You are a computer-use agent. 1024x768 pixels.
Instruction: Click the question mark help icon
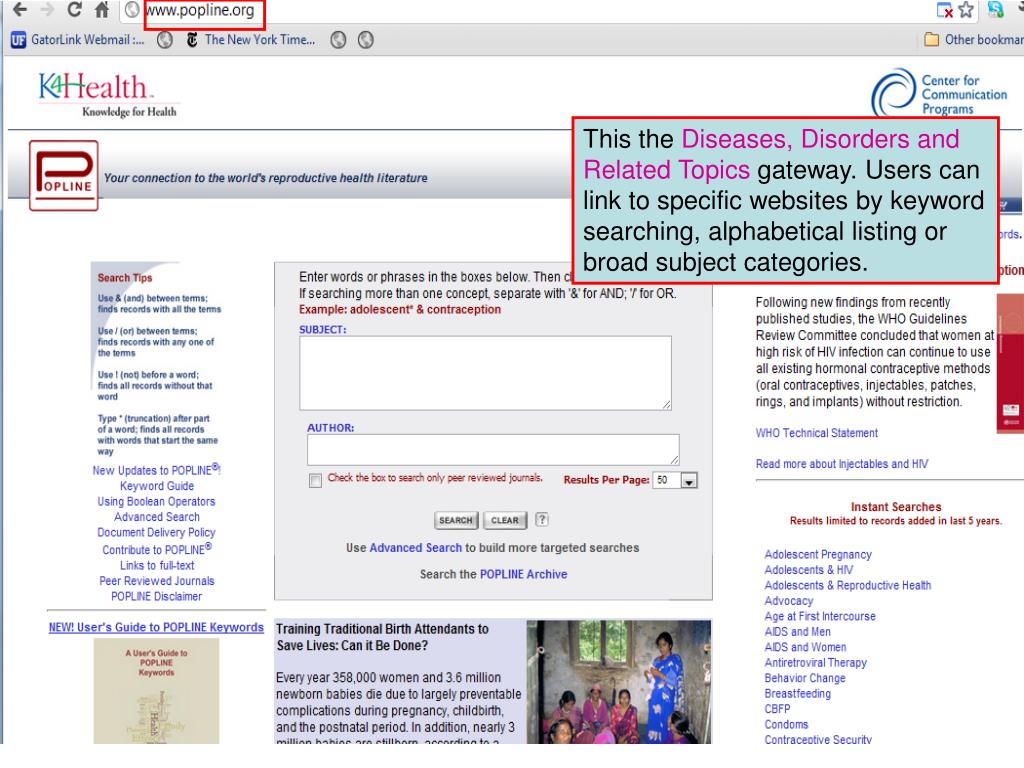coord(542,519)
